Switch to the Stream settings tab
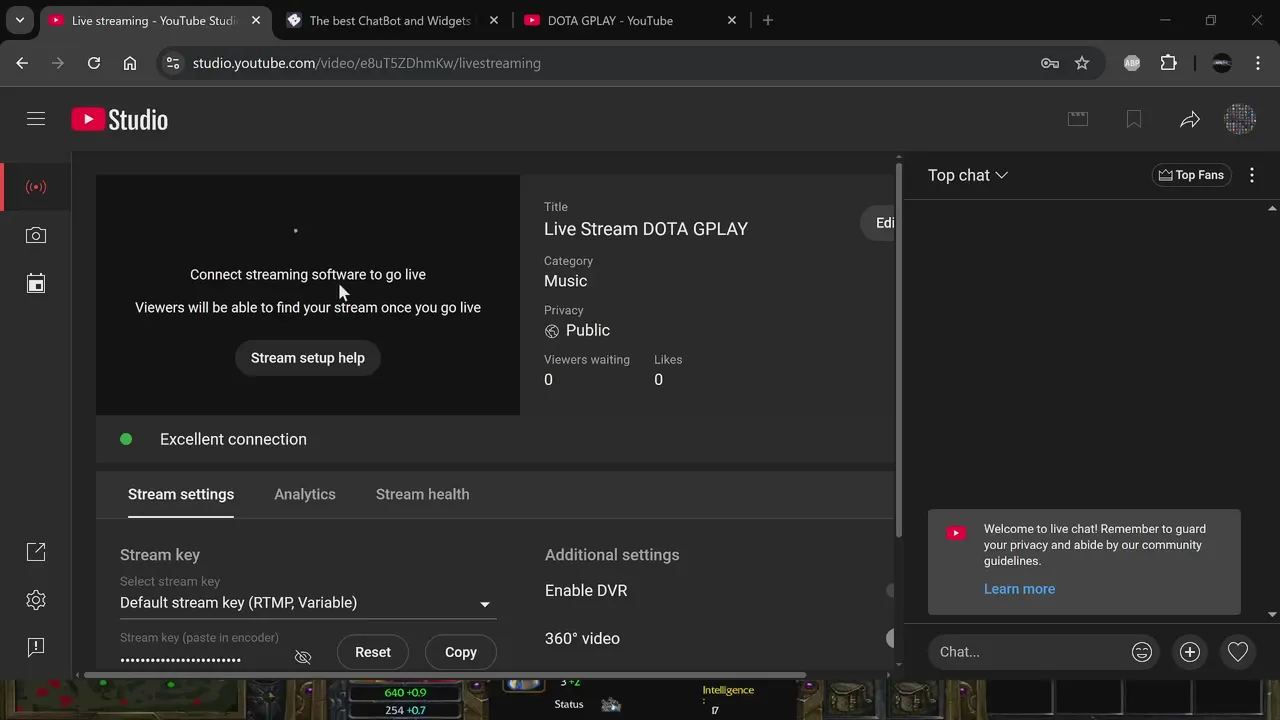Viewport: 1280px width, 720px height. coord(181,494)
